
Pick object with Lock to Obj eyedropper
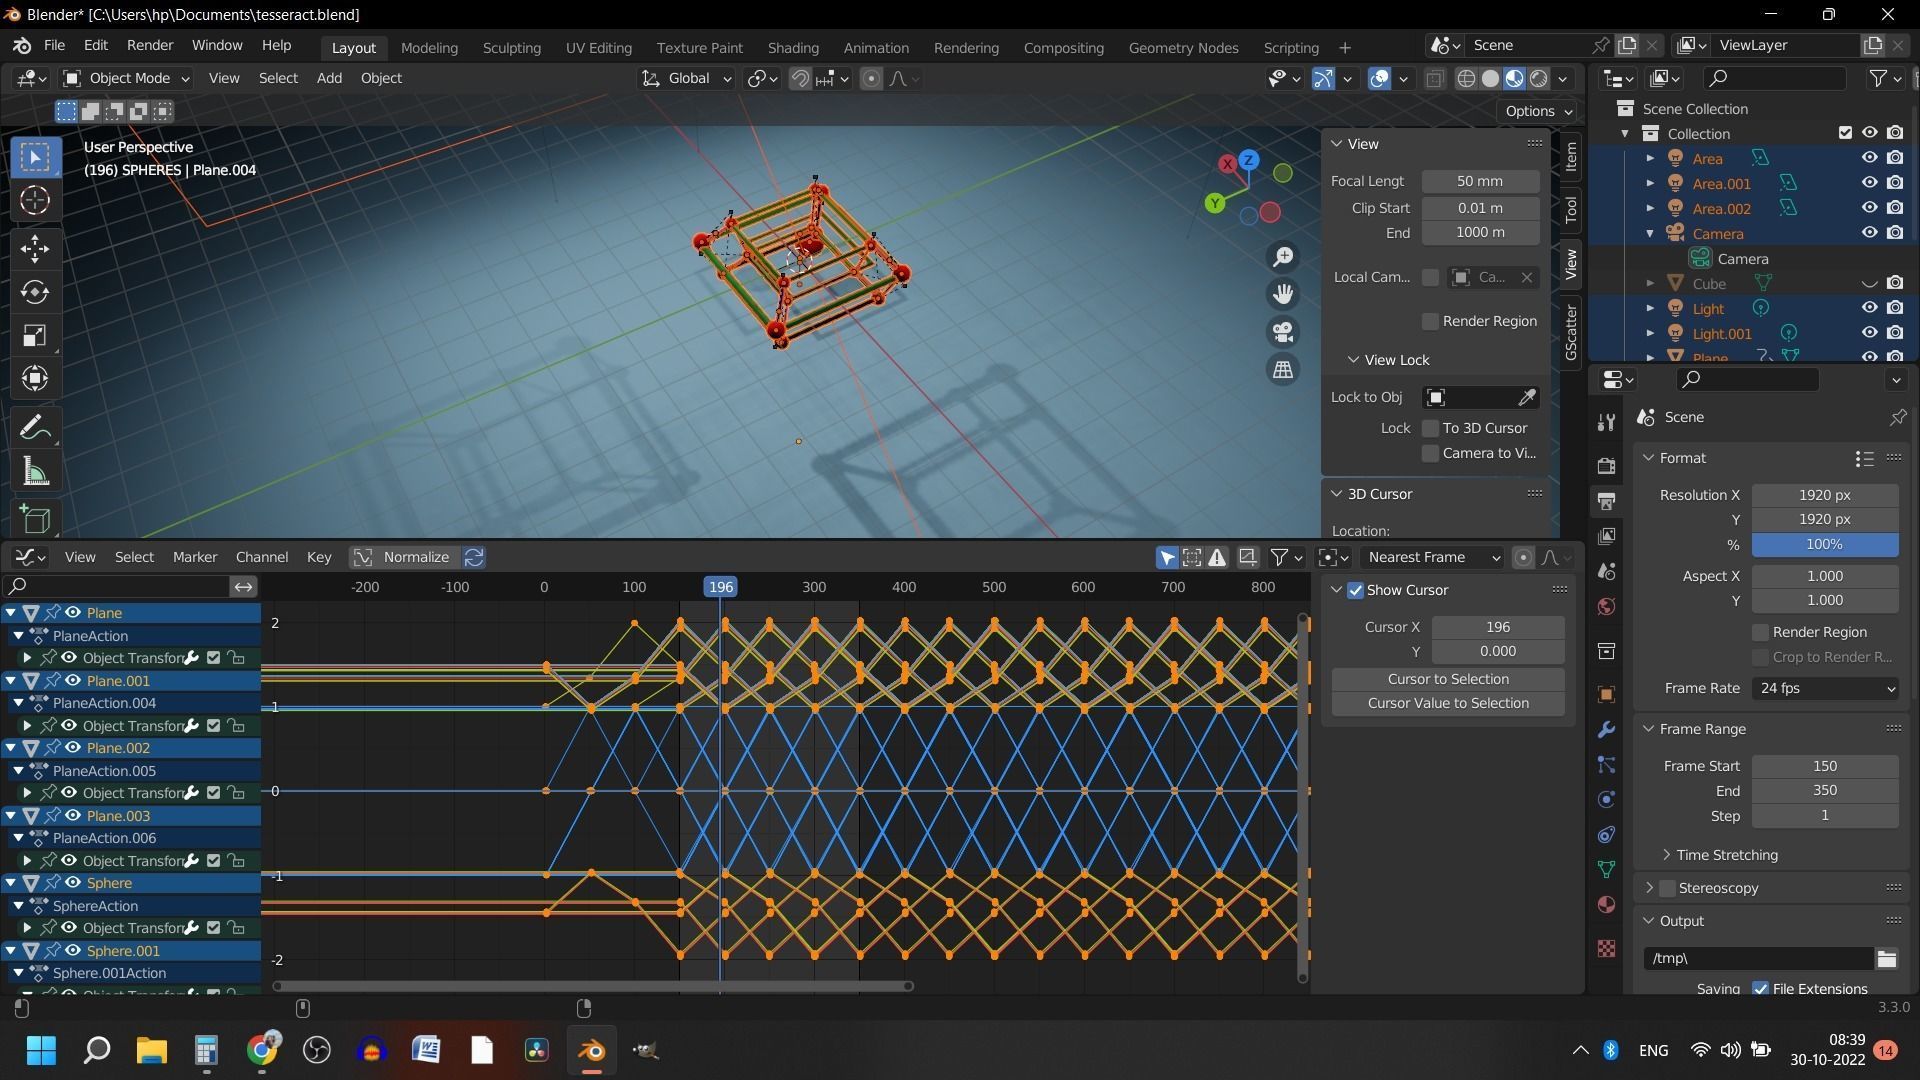pyautogui.click(x=1527, y=398)
